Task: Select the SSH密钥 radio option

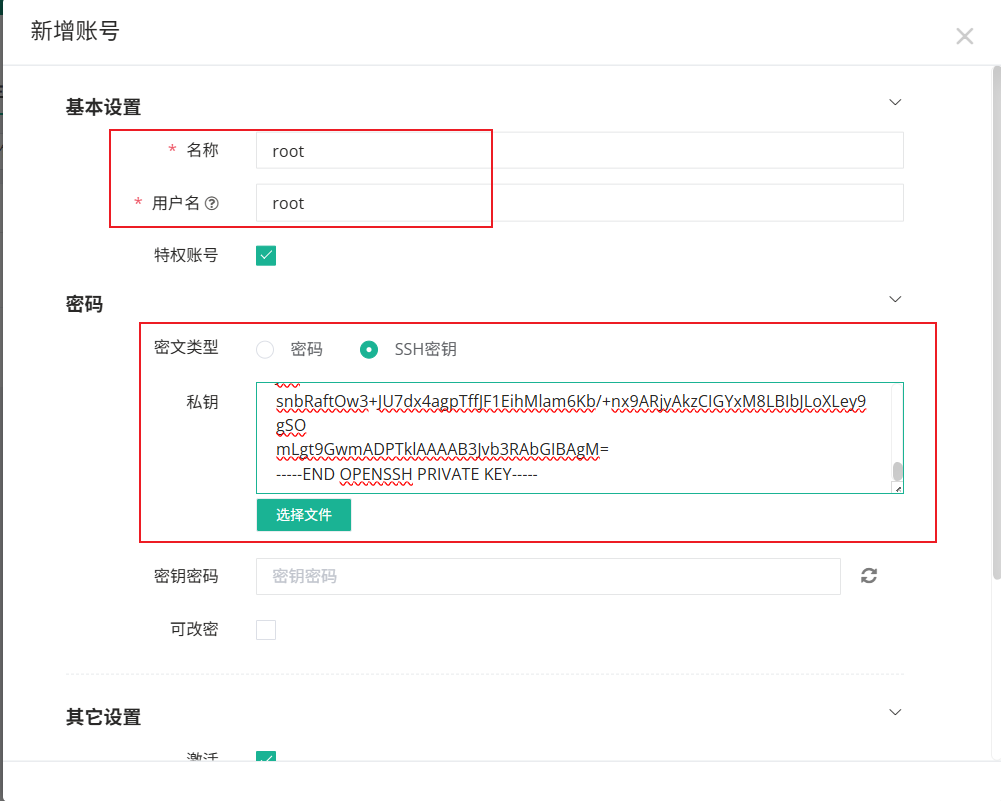Action: (369, 350)
